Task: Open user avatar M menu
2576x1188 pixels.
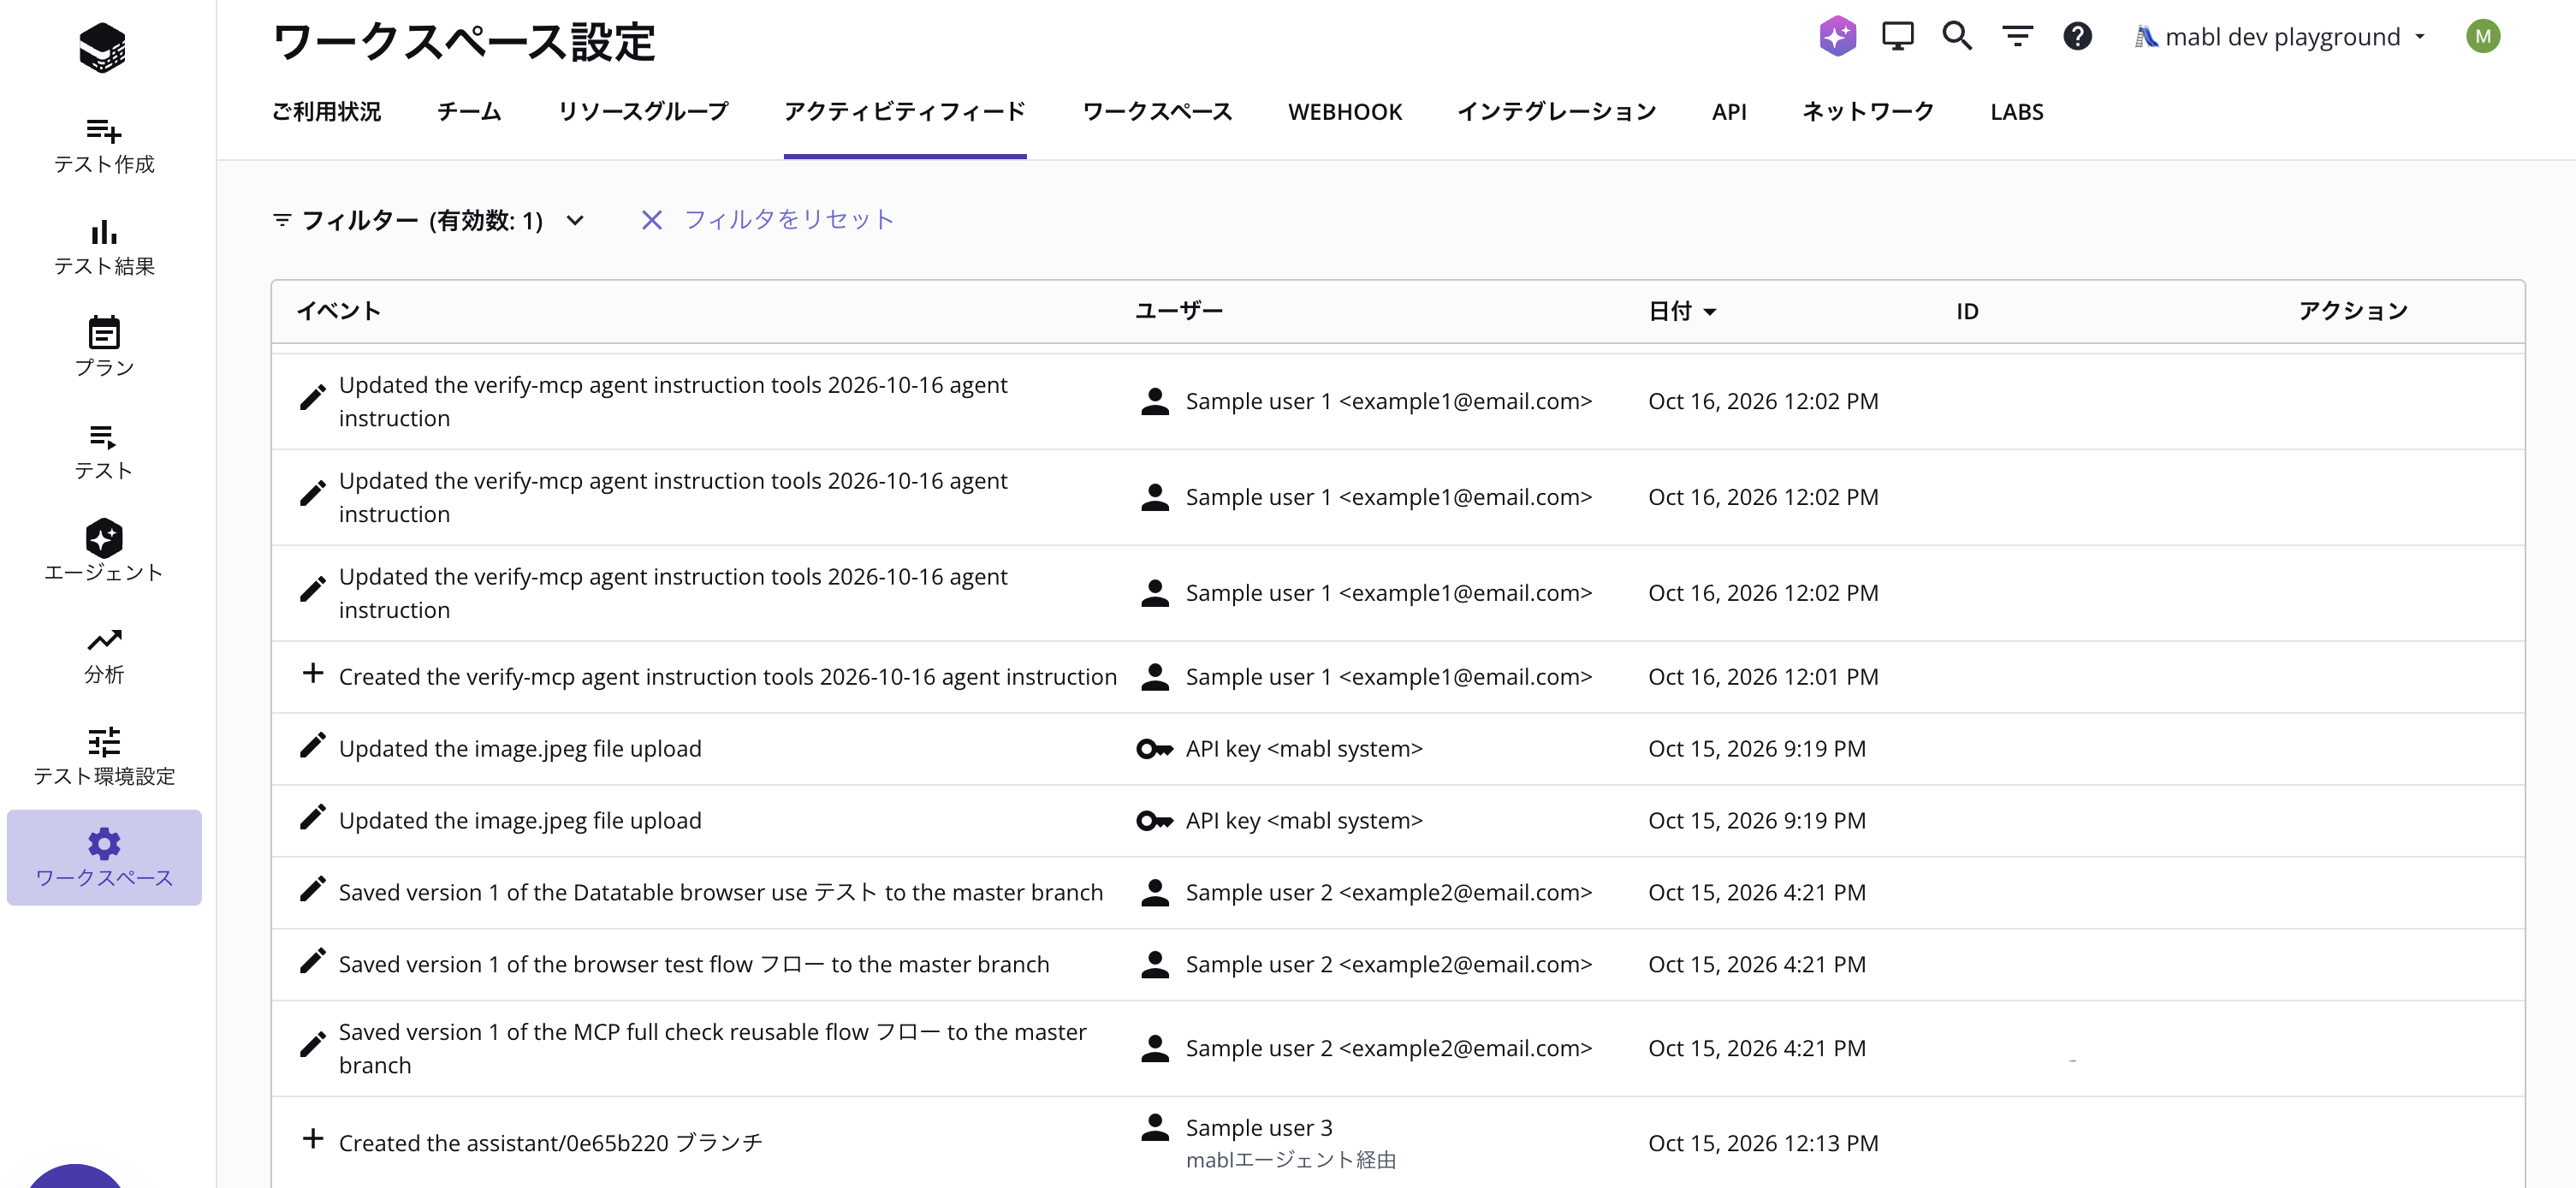Action: click(x=2483, y=37)
